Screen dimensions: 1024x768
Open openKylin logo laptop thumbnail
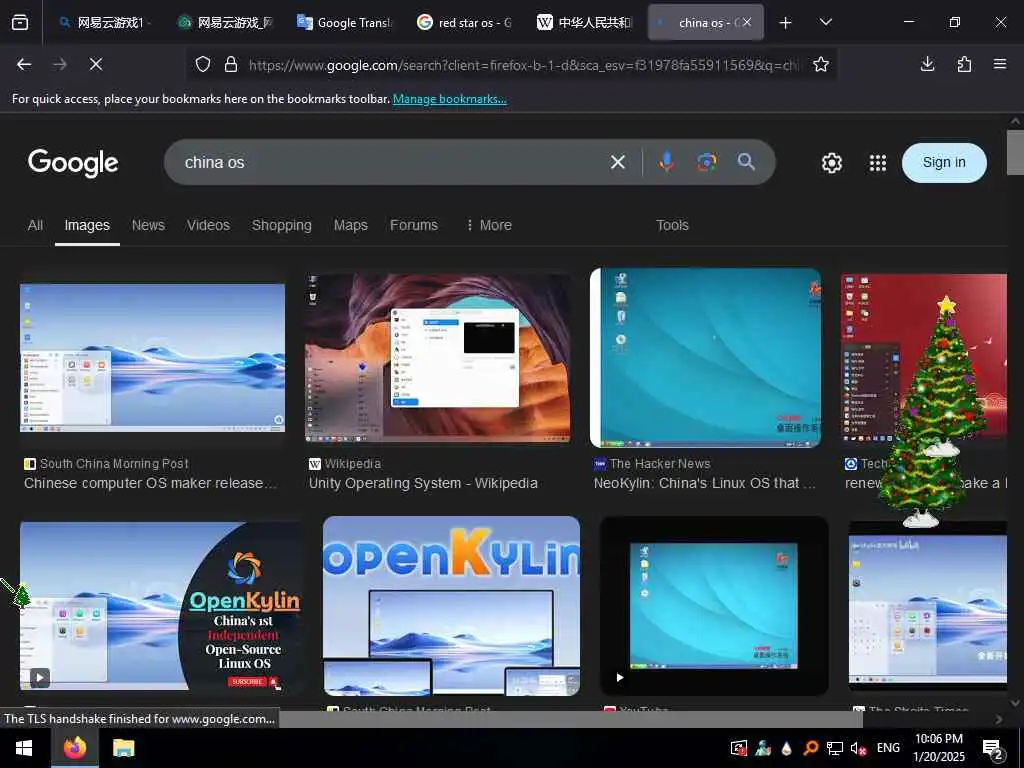tap(451, 606)
